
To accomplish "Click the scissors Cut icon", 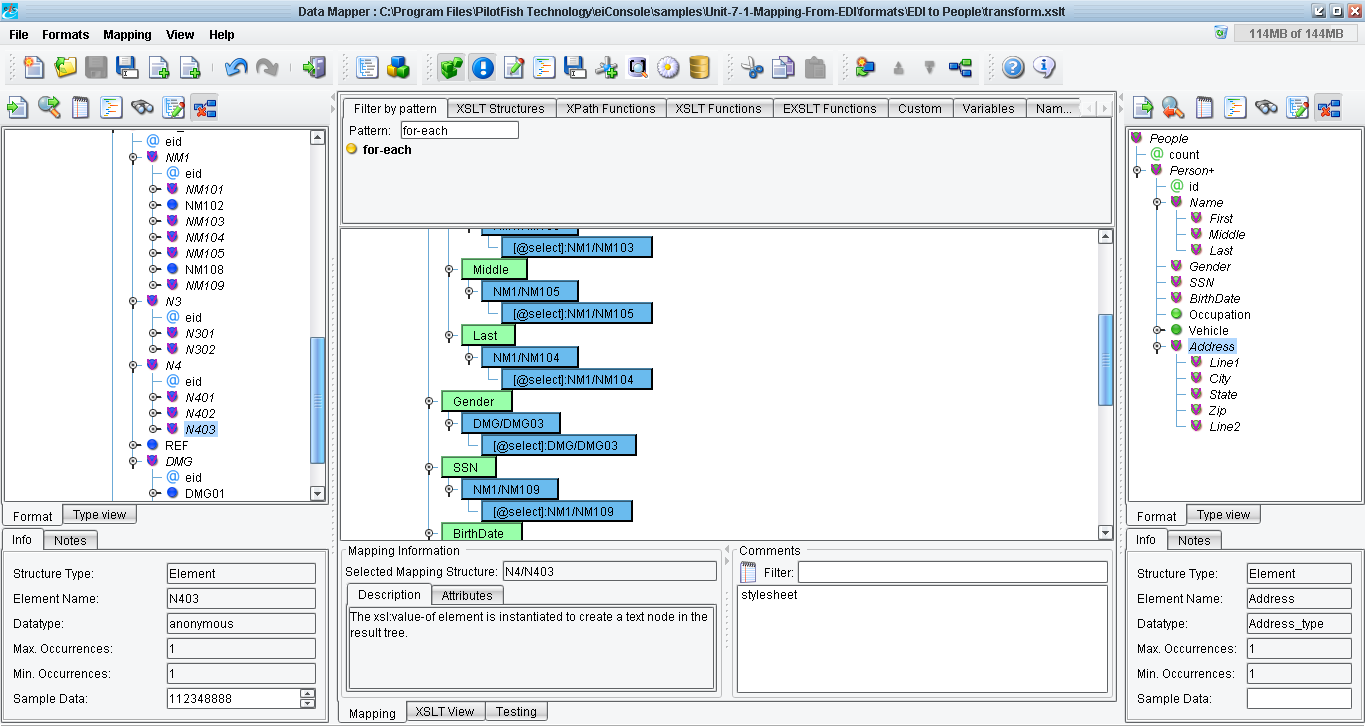I will click(752, 67).
